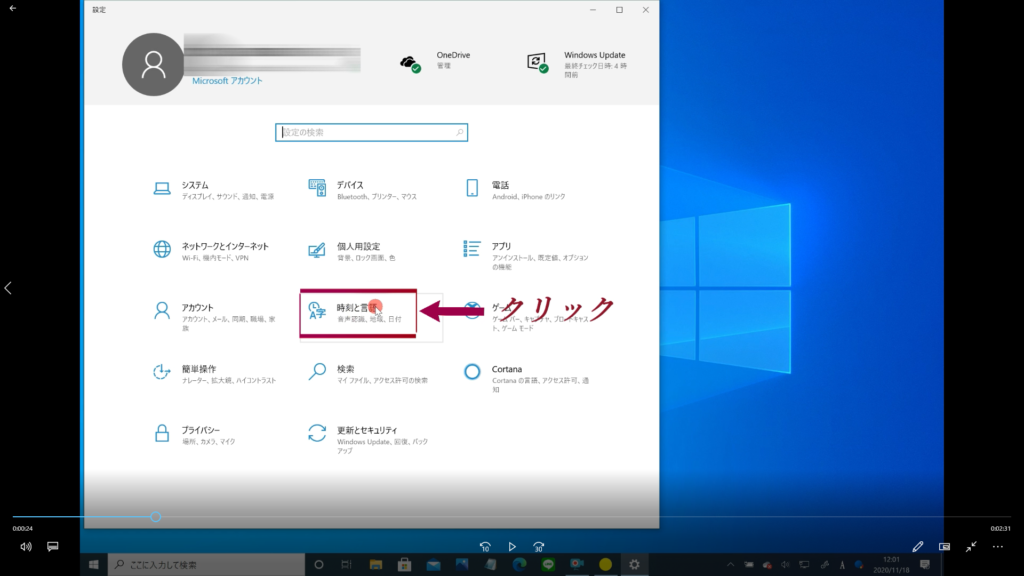Image resolution: width=1024 pixels, height=576 pixels.
Task: Click the back arrow at top left
Action: (12, 8)
